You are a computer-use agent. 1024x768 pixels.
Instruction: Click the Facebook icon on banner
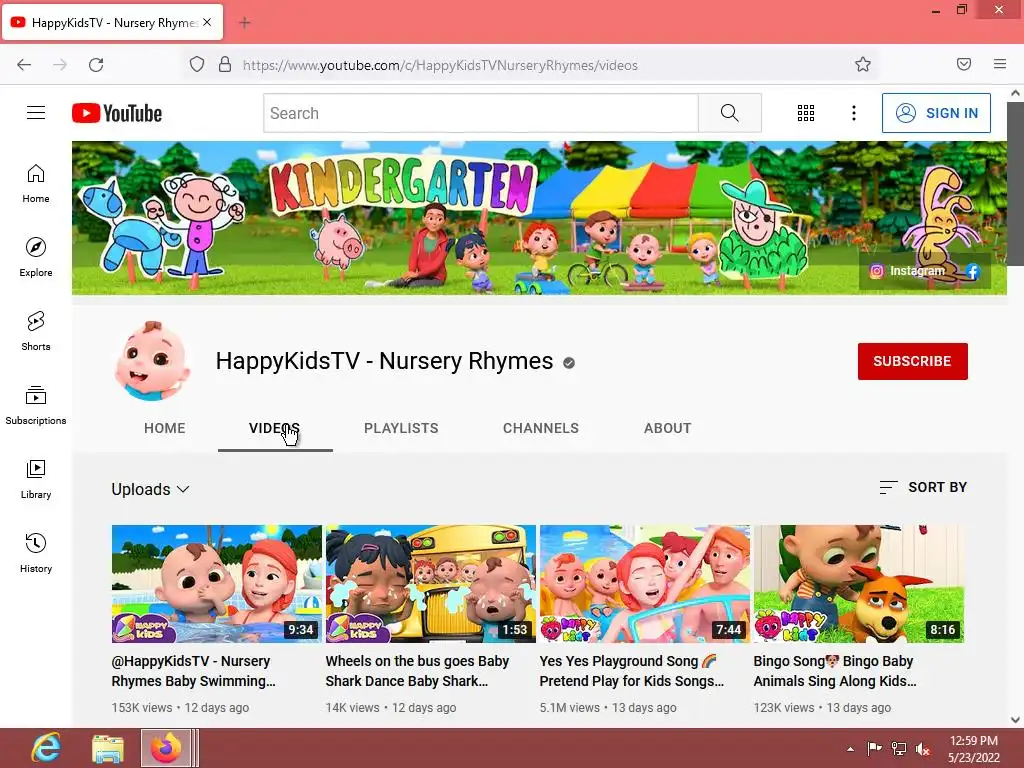point(972,271)
